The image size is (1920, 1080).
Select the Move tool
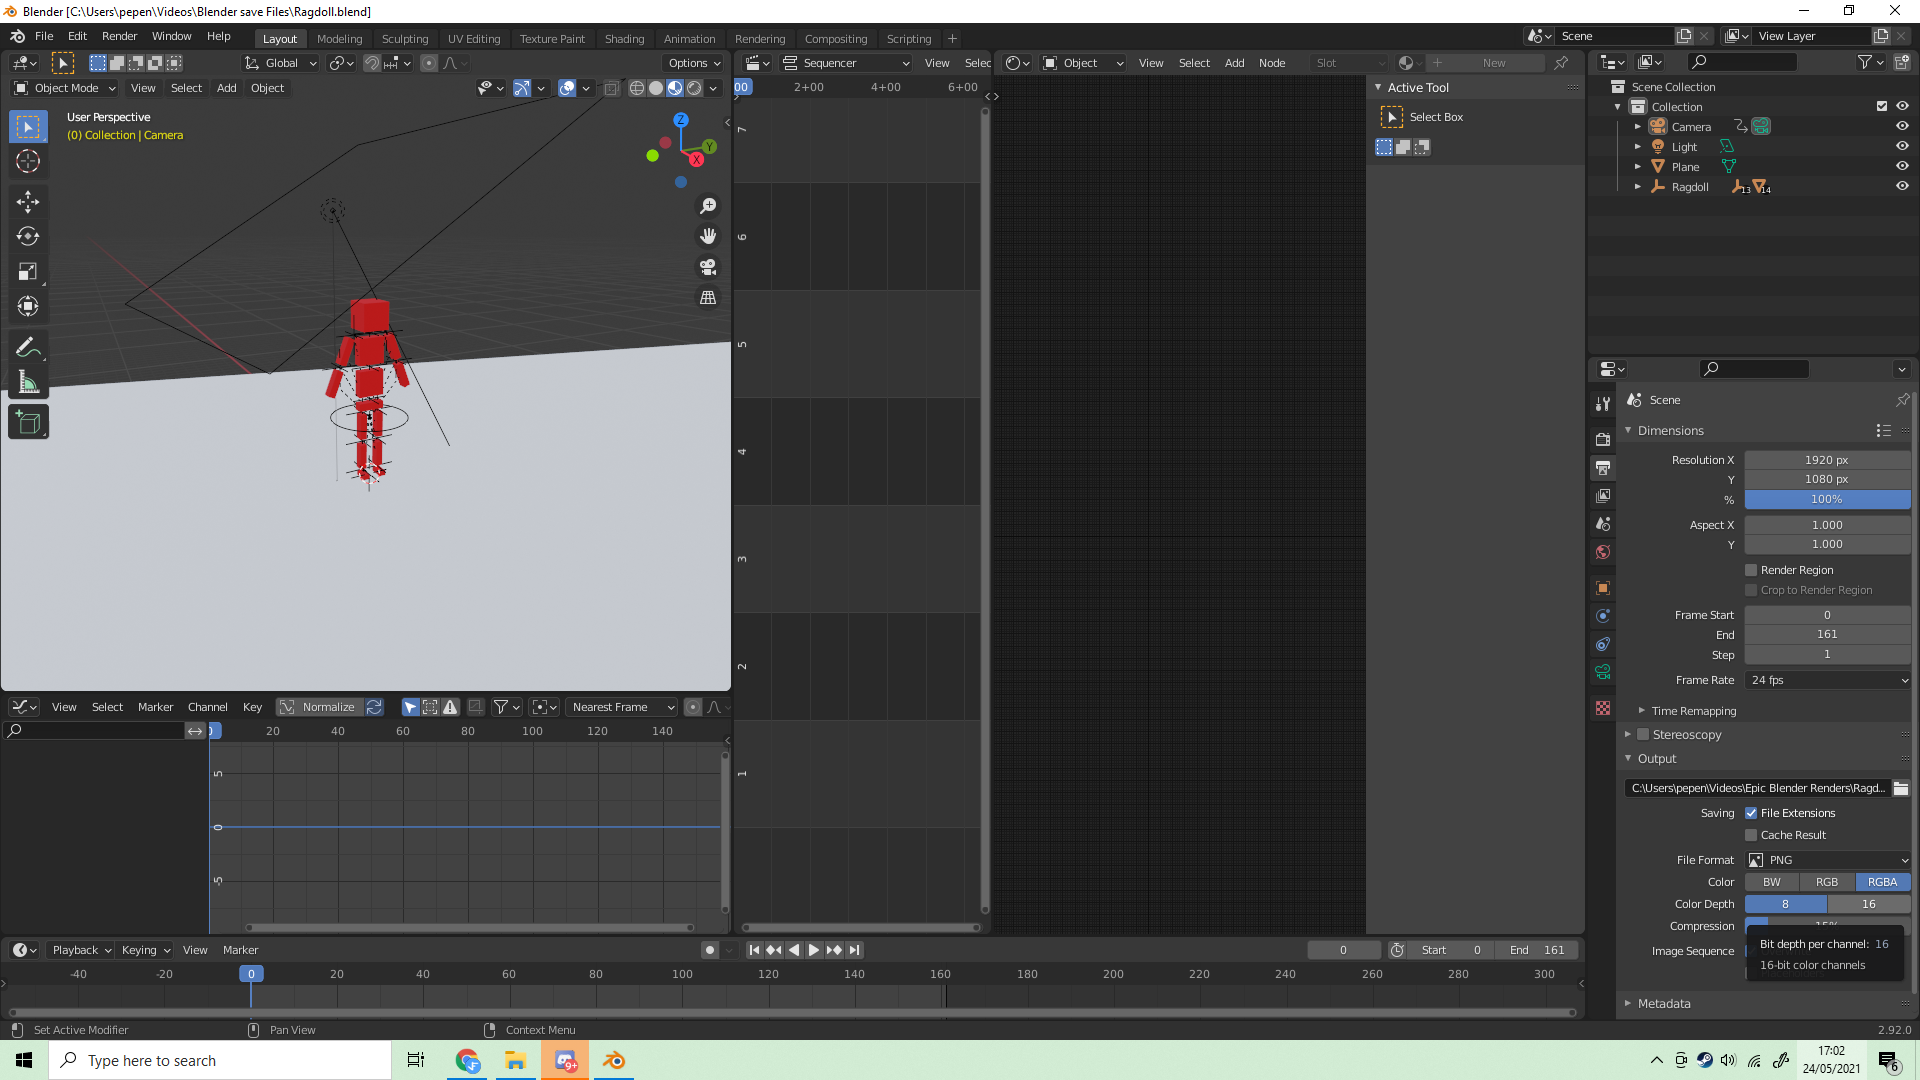click(x=28, y=201)
